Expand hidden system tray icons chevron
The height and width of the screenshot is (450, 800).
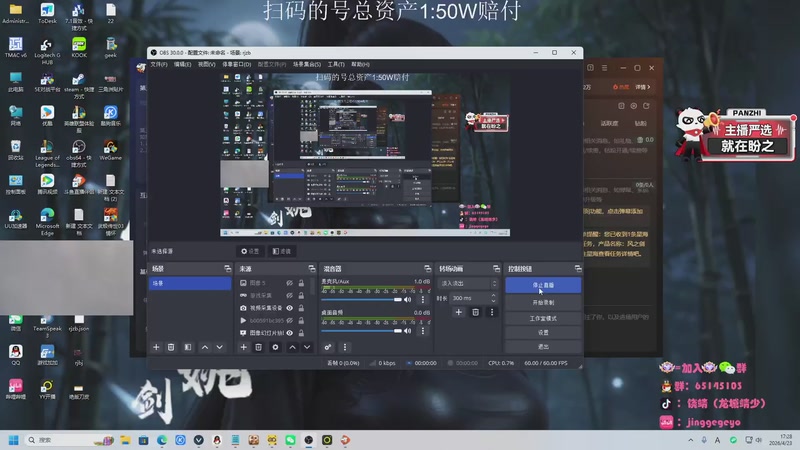(x=690, y=440)
